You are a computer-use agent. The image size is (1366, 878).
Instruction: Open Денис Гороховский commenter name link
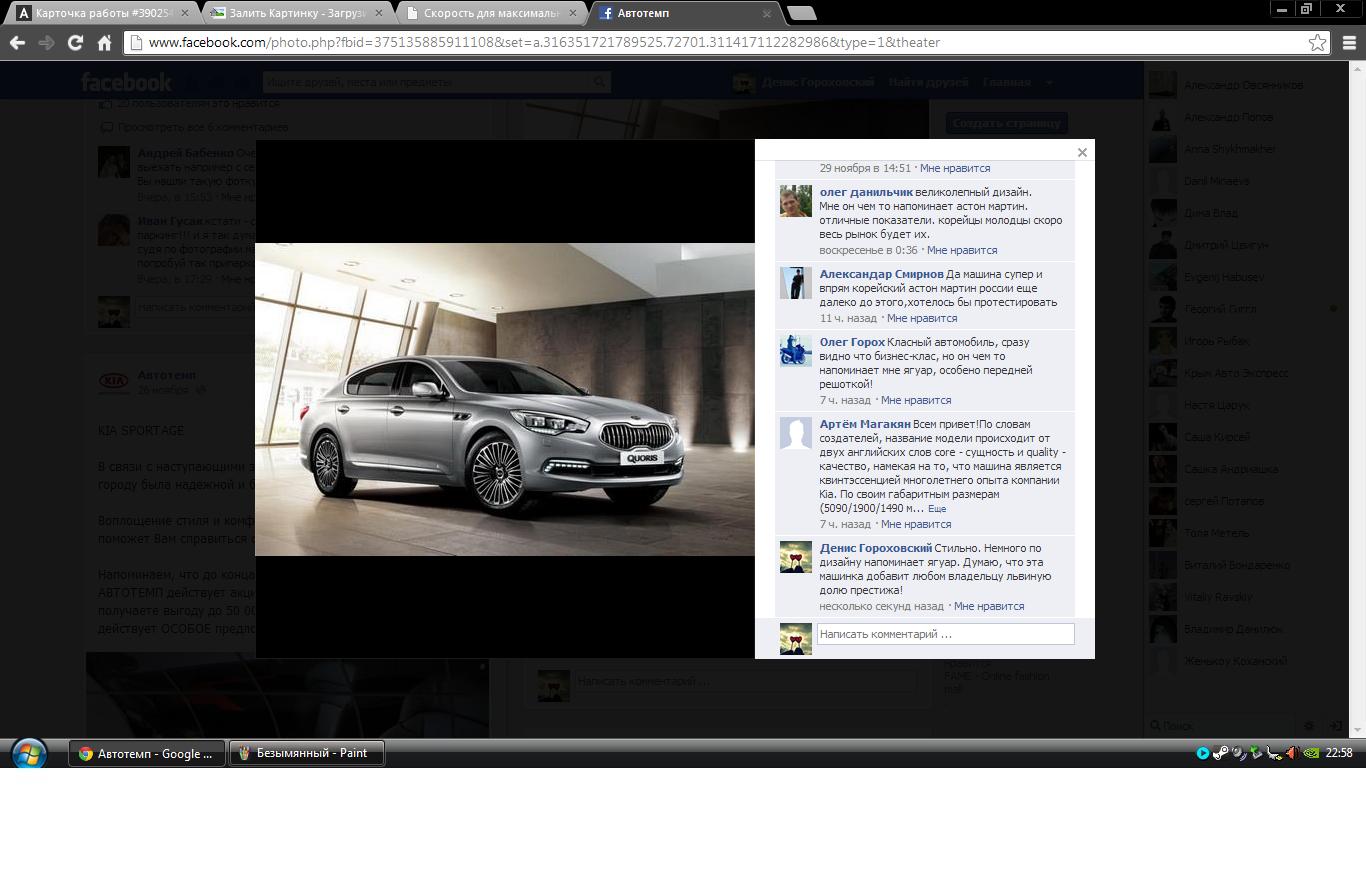point(876,548)
